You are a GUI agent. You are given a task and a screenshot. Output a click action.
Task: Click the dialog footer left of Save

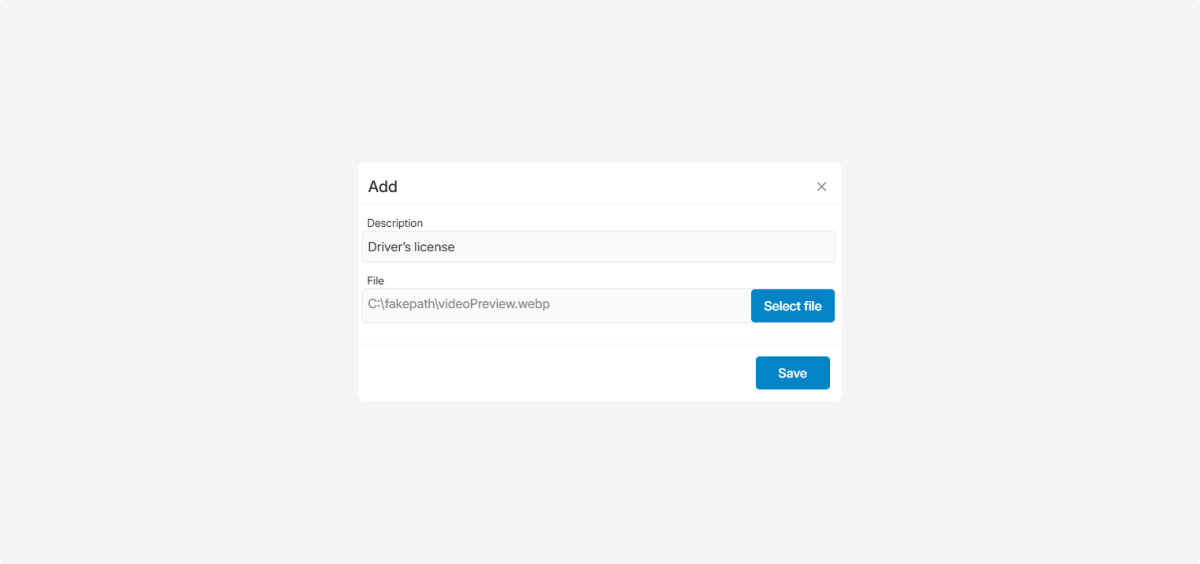click(x=550, y=373)
